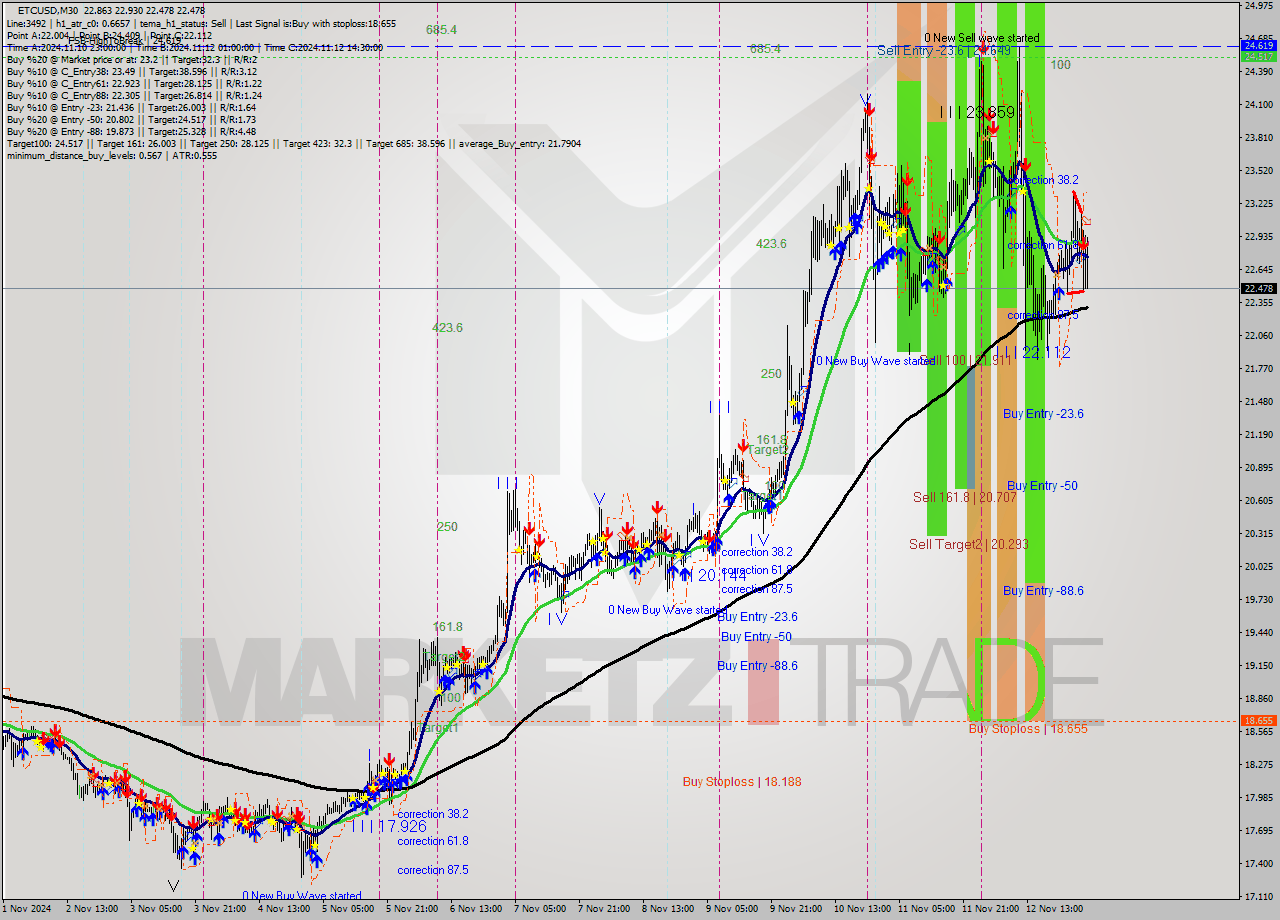Select the 'Buy Stoploss | 18.188' label
The image size is (1280, 920).
(742, 782)
